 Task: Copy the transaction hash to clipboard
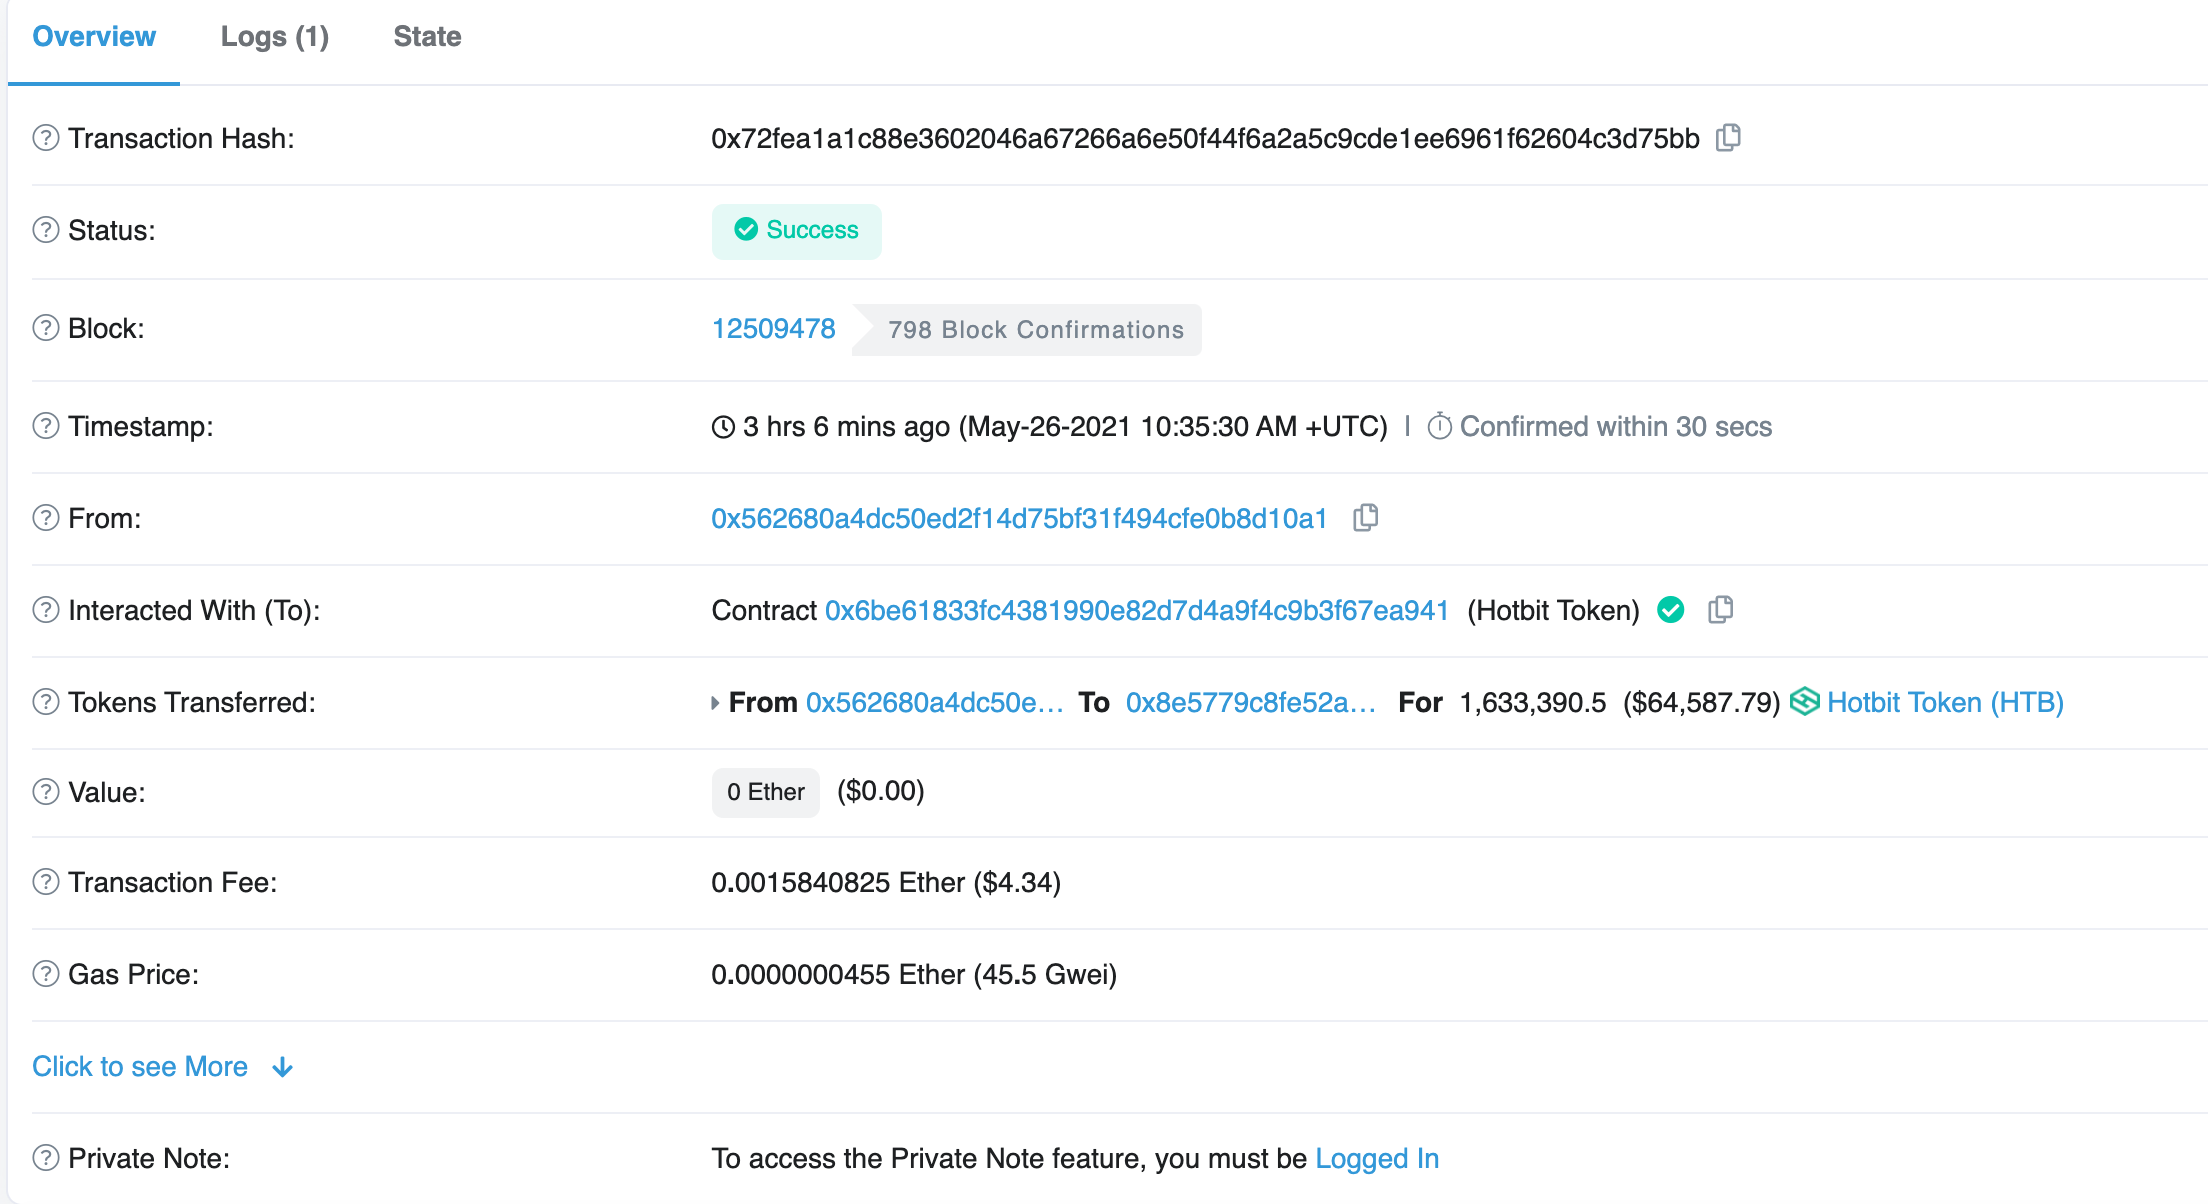[1728, 137]
